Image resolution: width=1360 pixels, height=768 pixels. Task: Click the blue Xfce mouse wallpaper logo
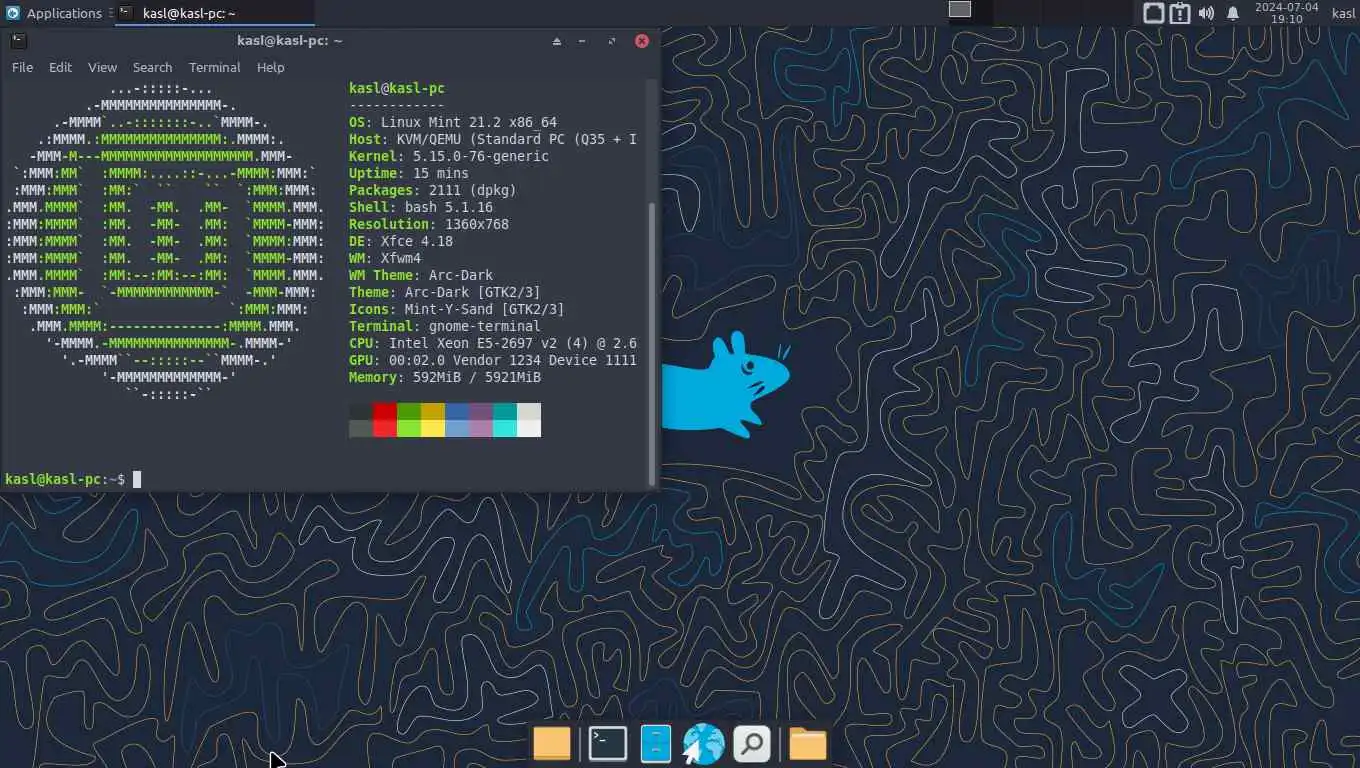(725, 385)
